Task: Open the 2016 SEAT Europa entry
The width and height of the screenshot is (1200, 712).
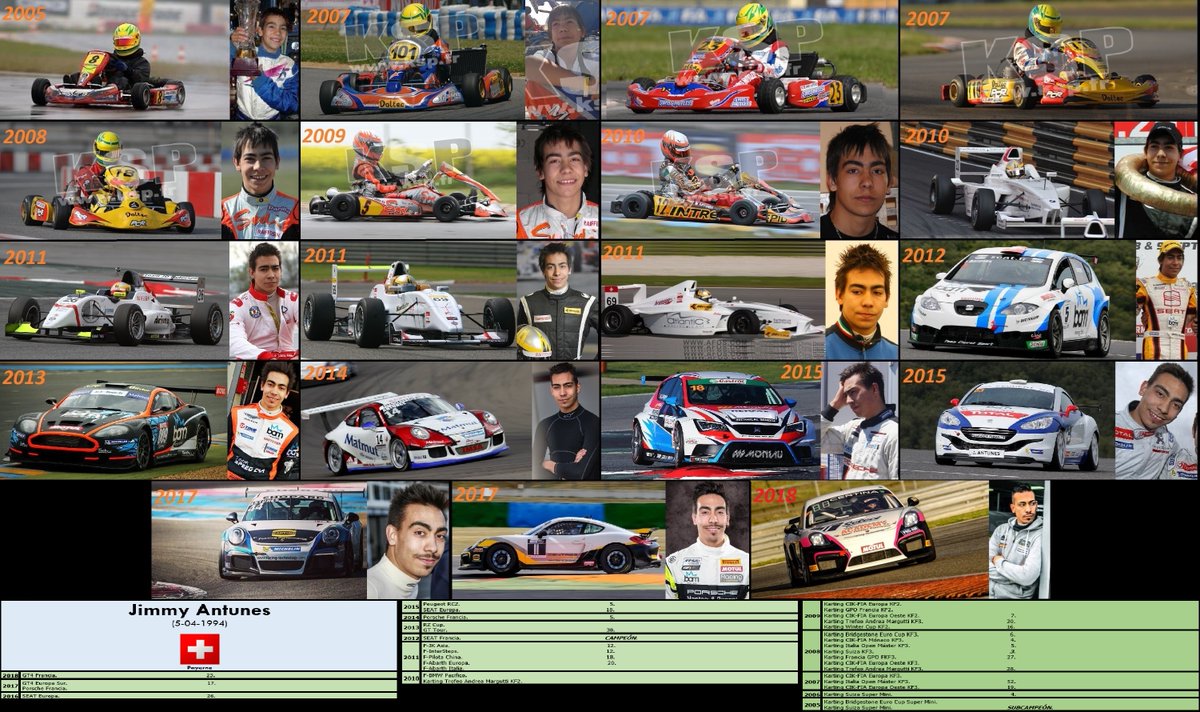Action: coord(42,697)
